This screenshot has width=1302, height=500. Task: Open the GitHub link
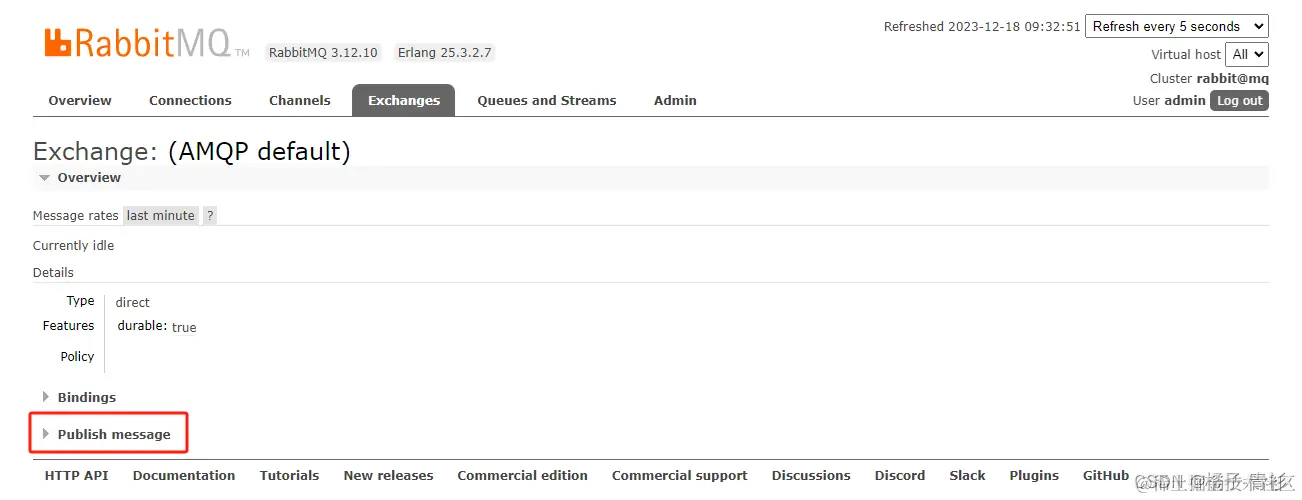click(x=1106, y=476)
